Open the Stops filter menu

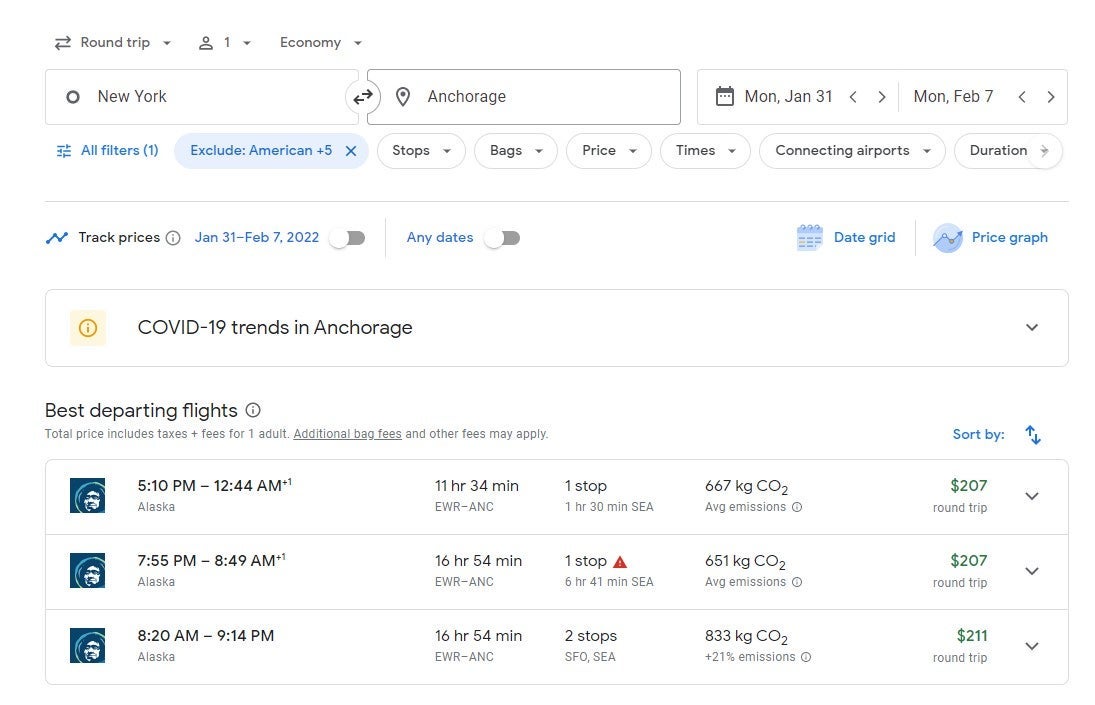point(420,151)
